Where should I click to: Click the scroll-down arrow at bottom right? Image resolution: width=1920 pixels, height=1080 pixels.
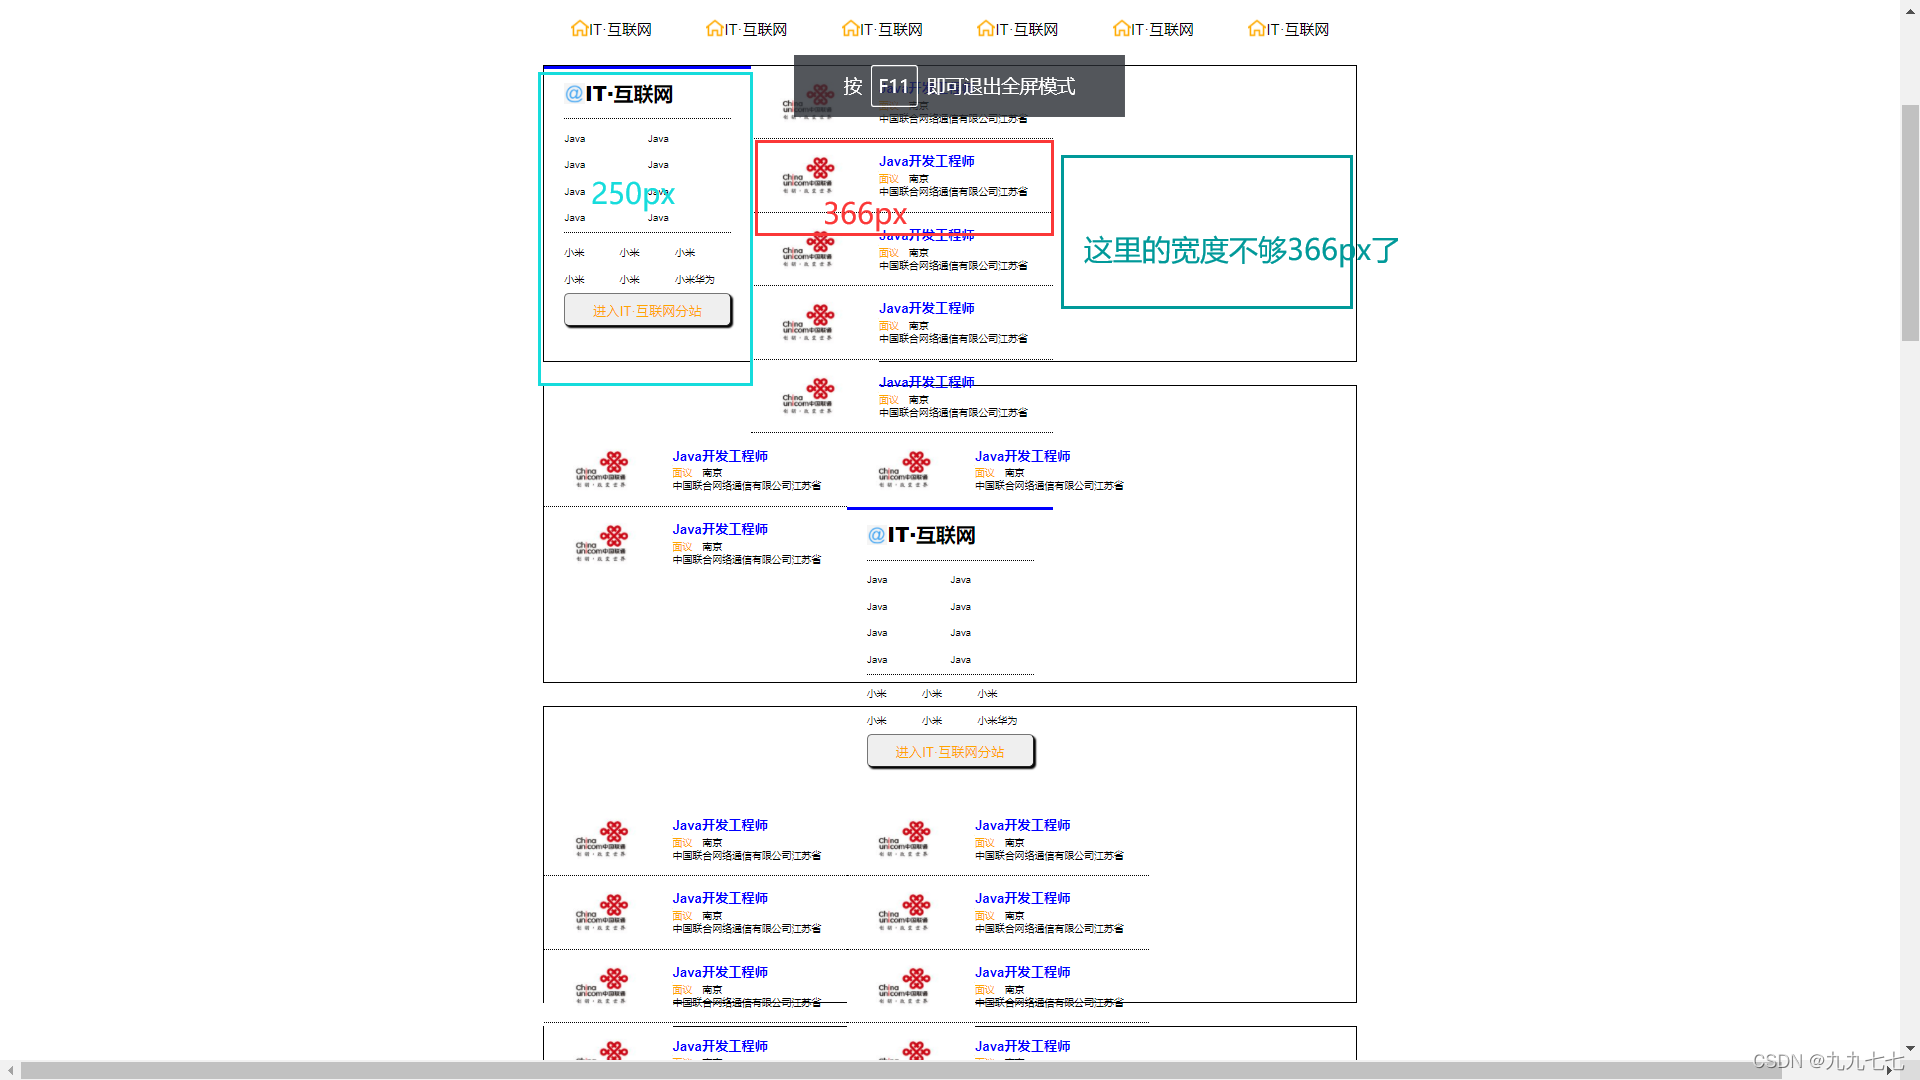[1910, 1049]
